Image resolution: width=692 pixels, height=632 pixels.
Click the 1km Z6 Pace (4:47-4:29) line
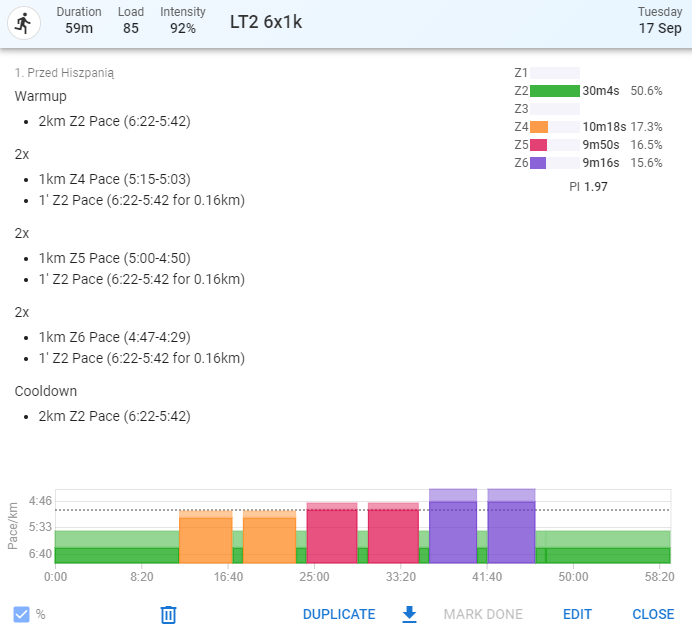115,337
